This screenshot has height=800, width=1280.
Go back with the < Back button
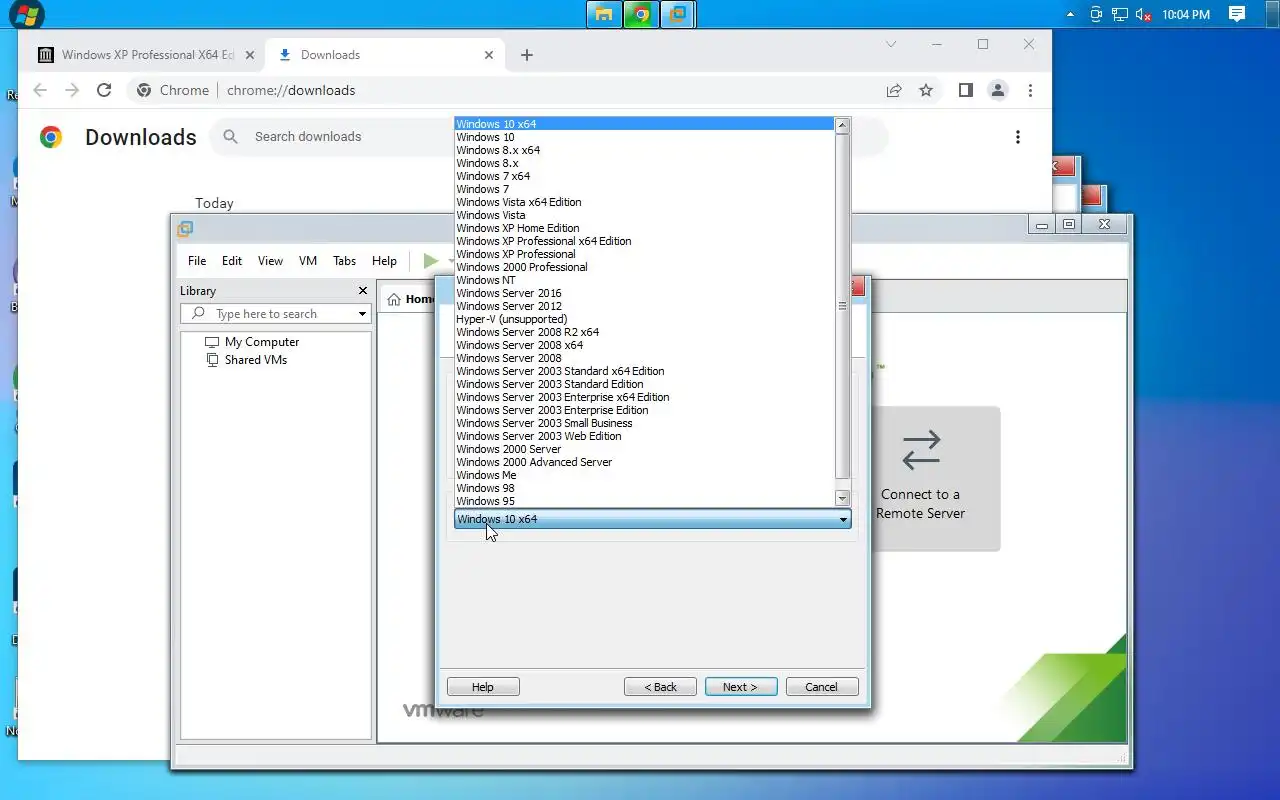pyautogui.click(x=660, y=687)
